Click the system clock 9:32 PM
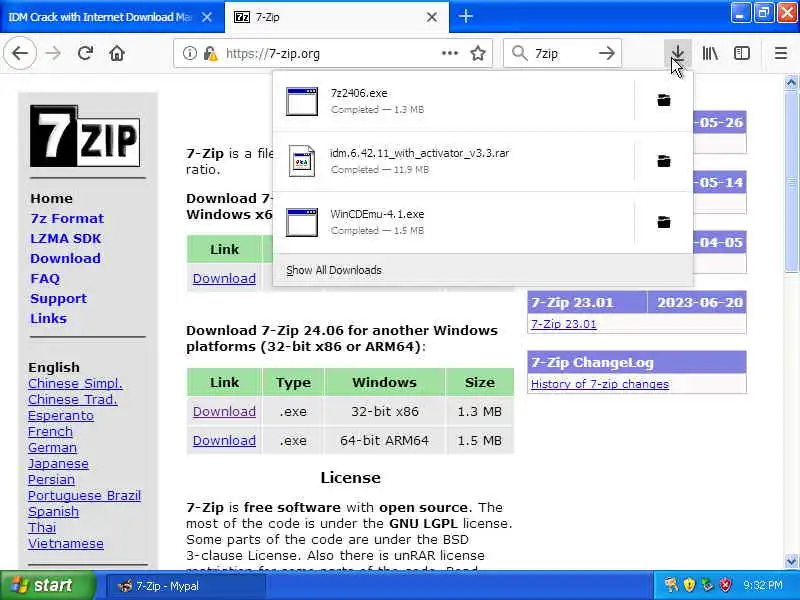The width and height of the screenshot is (800, 600). [763, 585]
